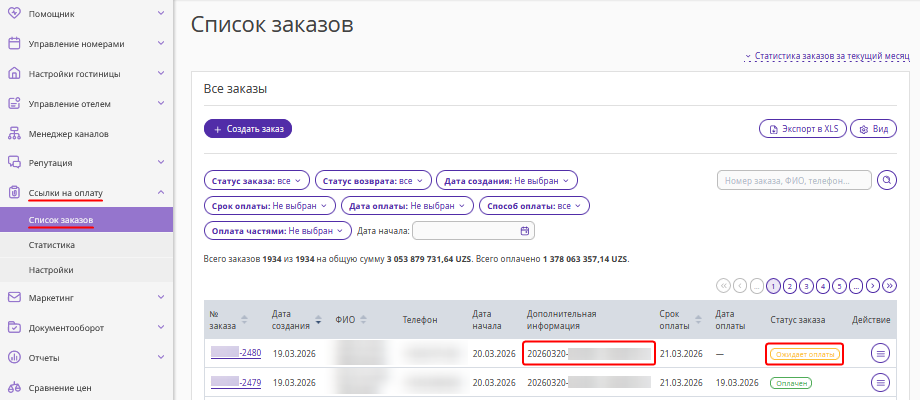Viewport: 920px width, 400px height.
Task: Go to last page of pagination
Action: click(890, 285)
